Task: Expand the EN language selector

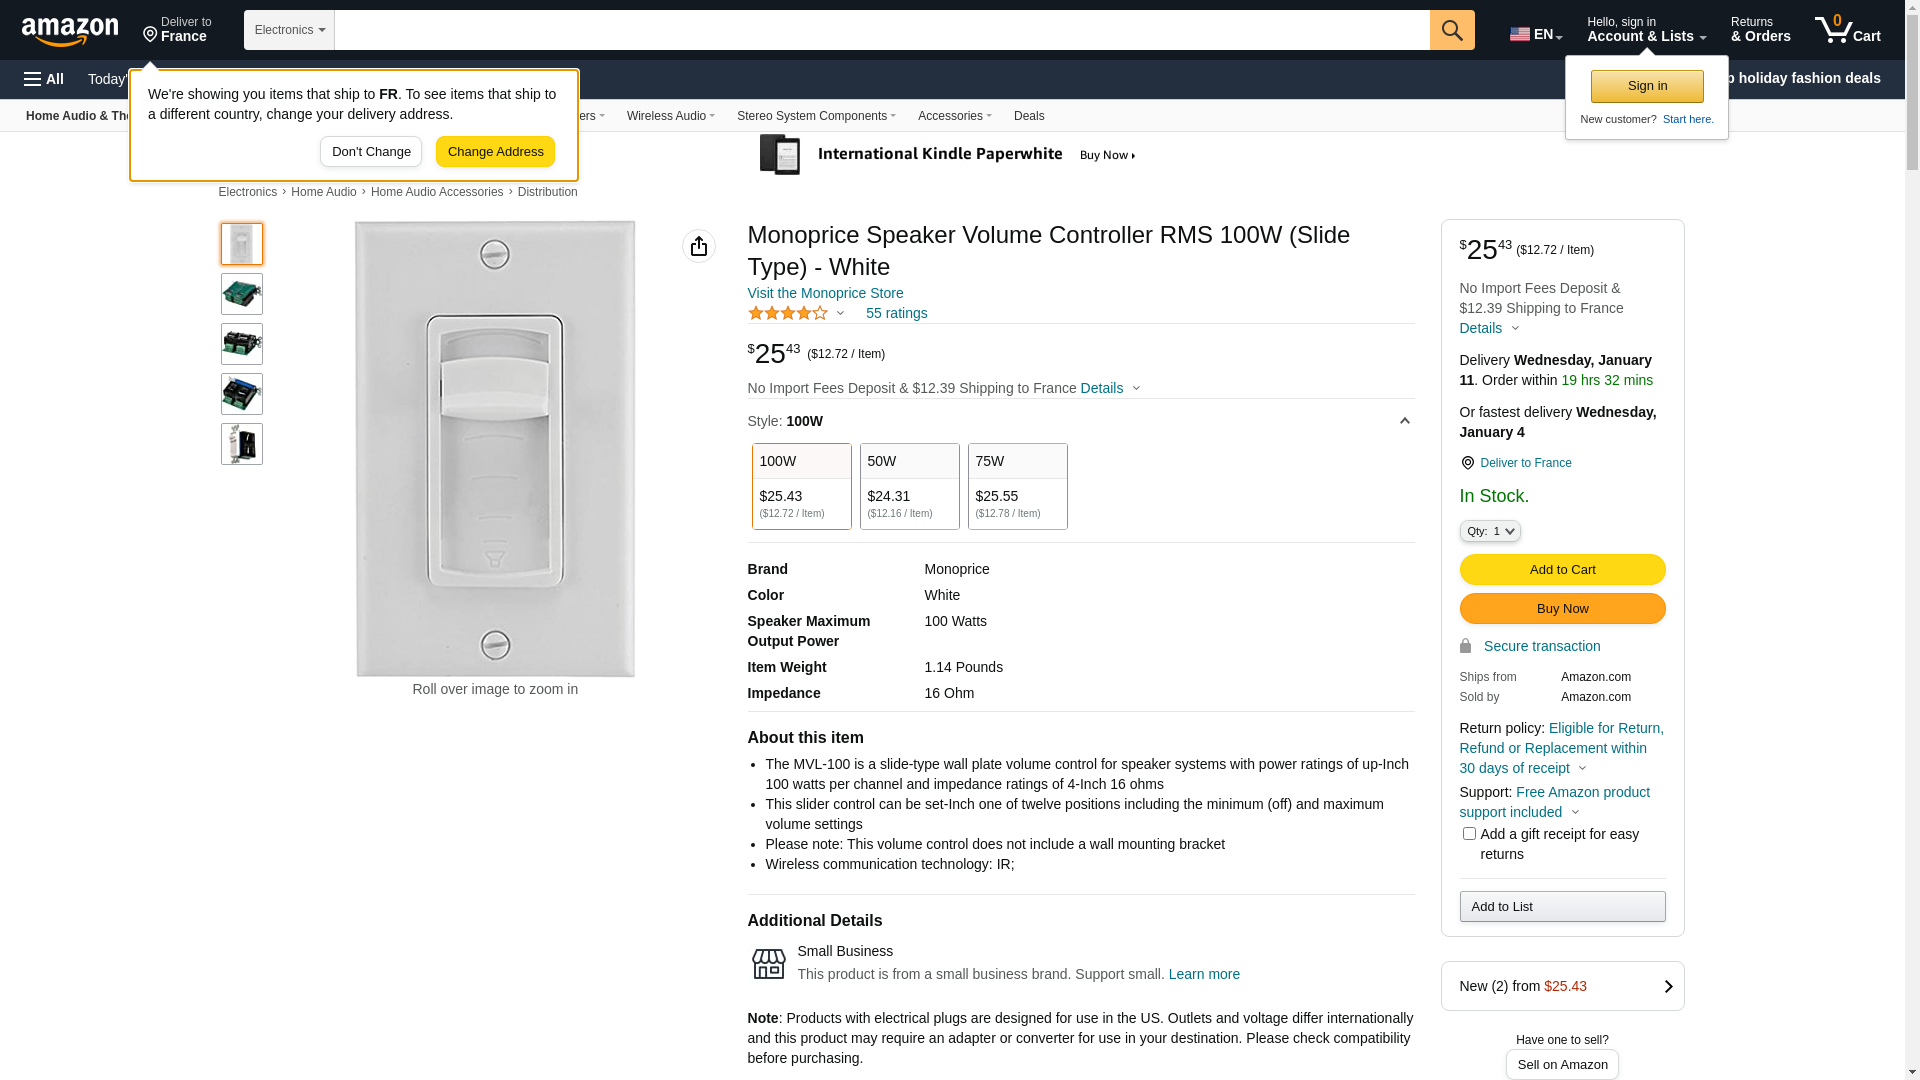Action: (1535, 34)
